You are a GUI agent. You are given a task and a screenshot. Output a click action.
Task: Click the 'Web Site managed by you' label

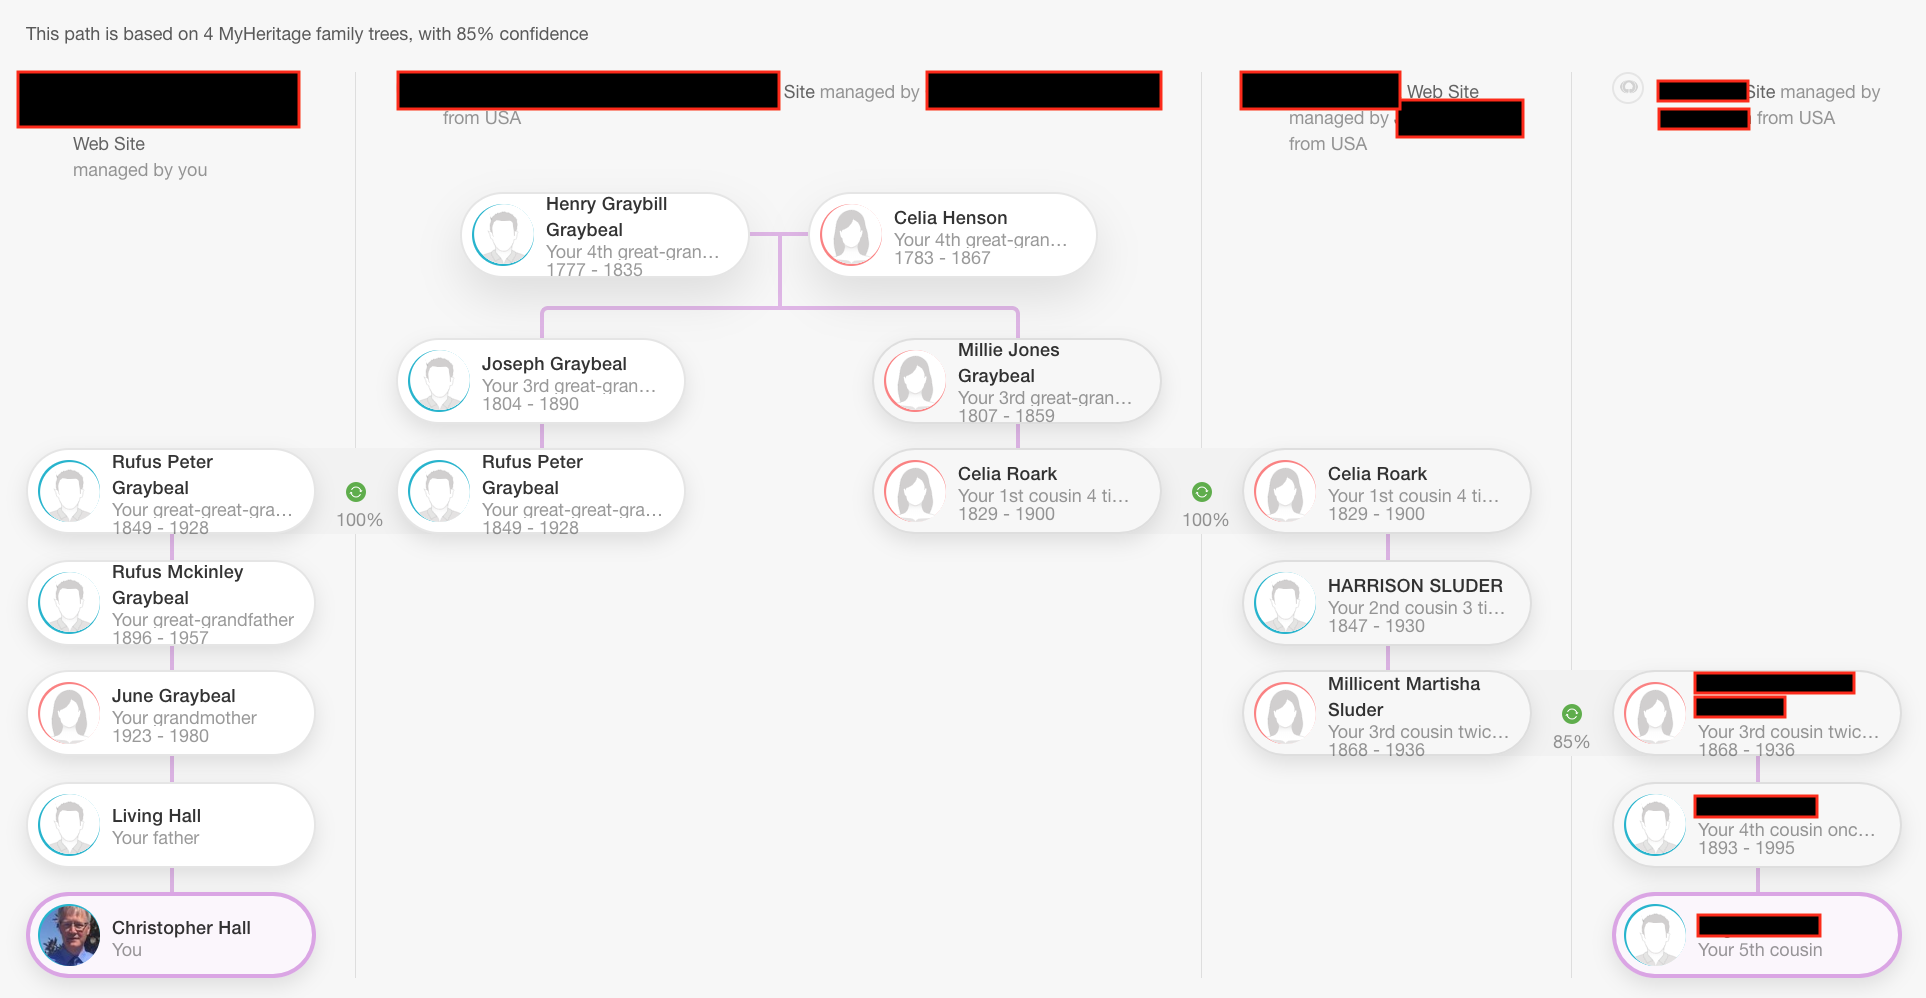139,157
